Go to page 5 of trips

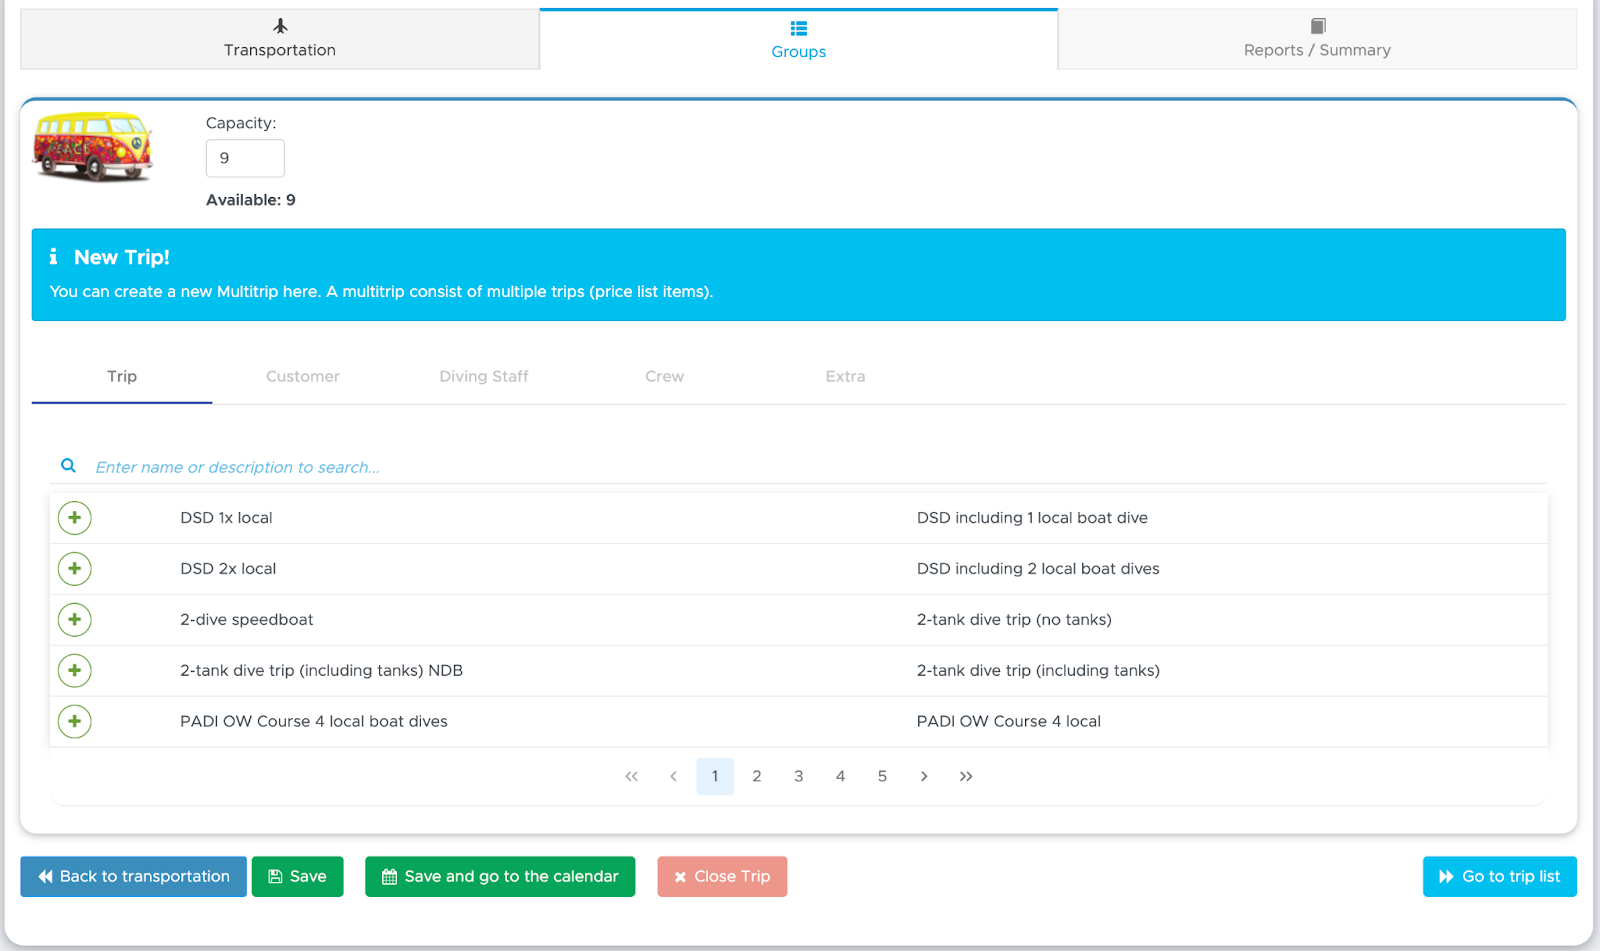[882, 776]
